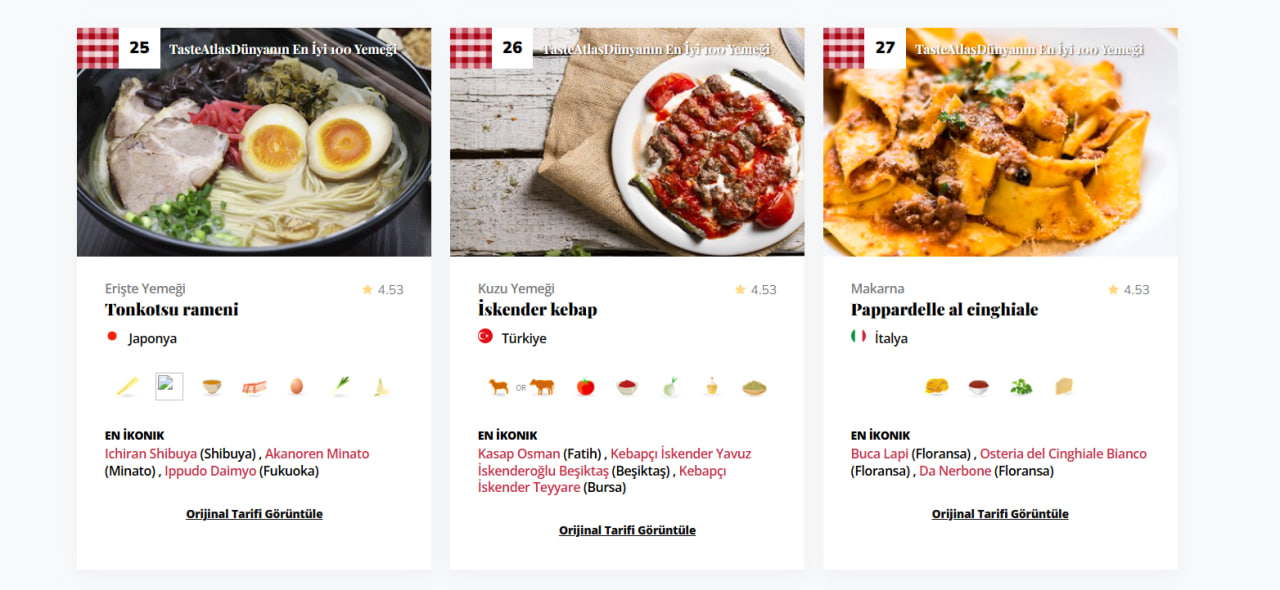Click the bacon ingredient icon
Viewport: 1280px width, 590px height.
[x=254, y=387]
